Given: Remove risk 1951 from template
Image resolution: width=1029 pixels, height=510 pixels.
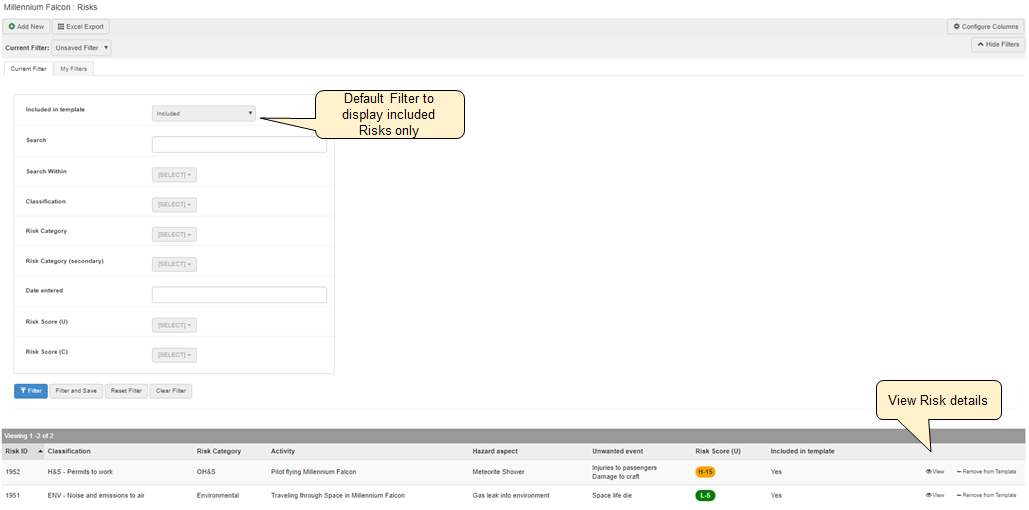Looking at the screenshot, I should [x=986, y=495].
